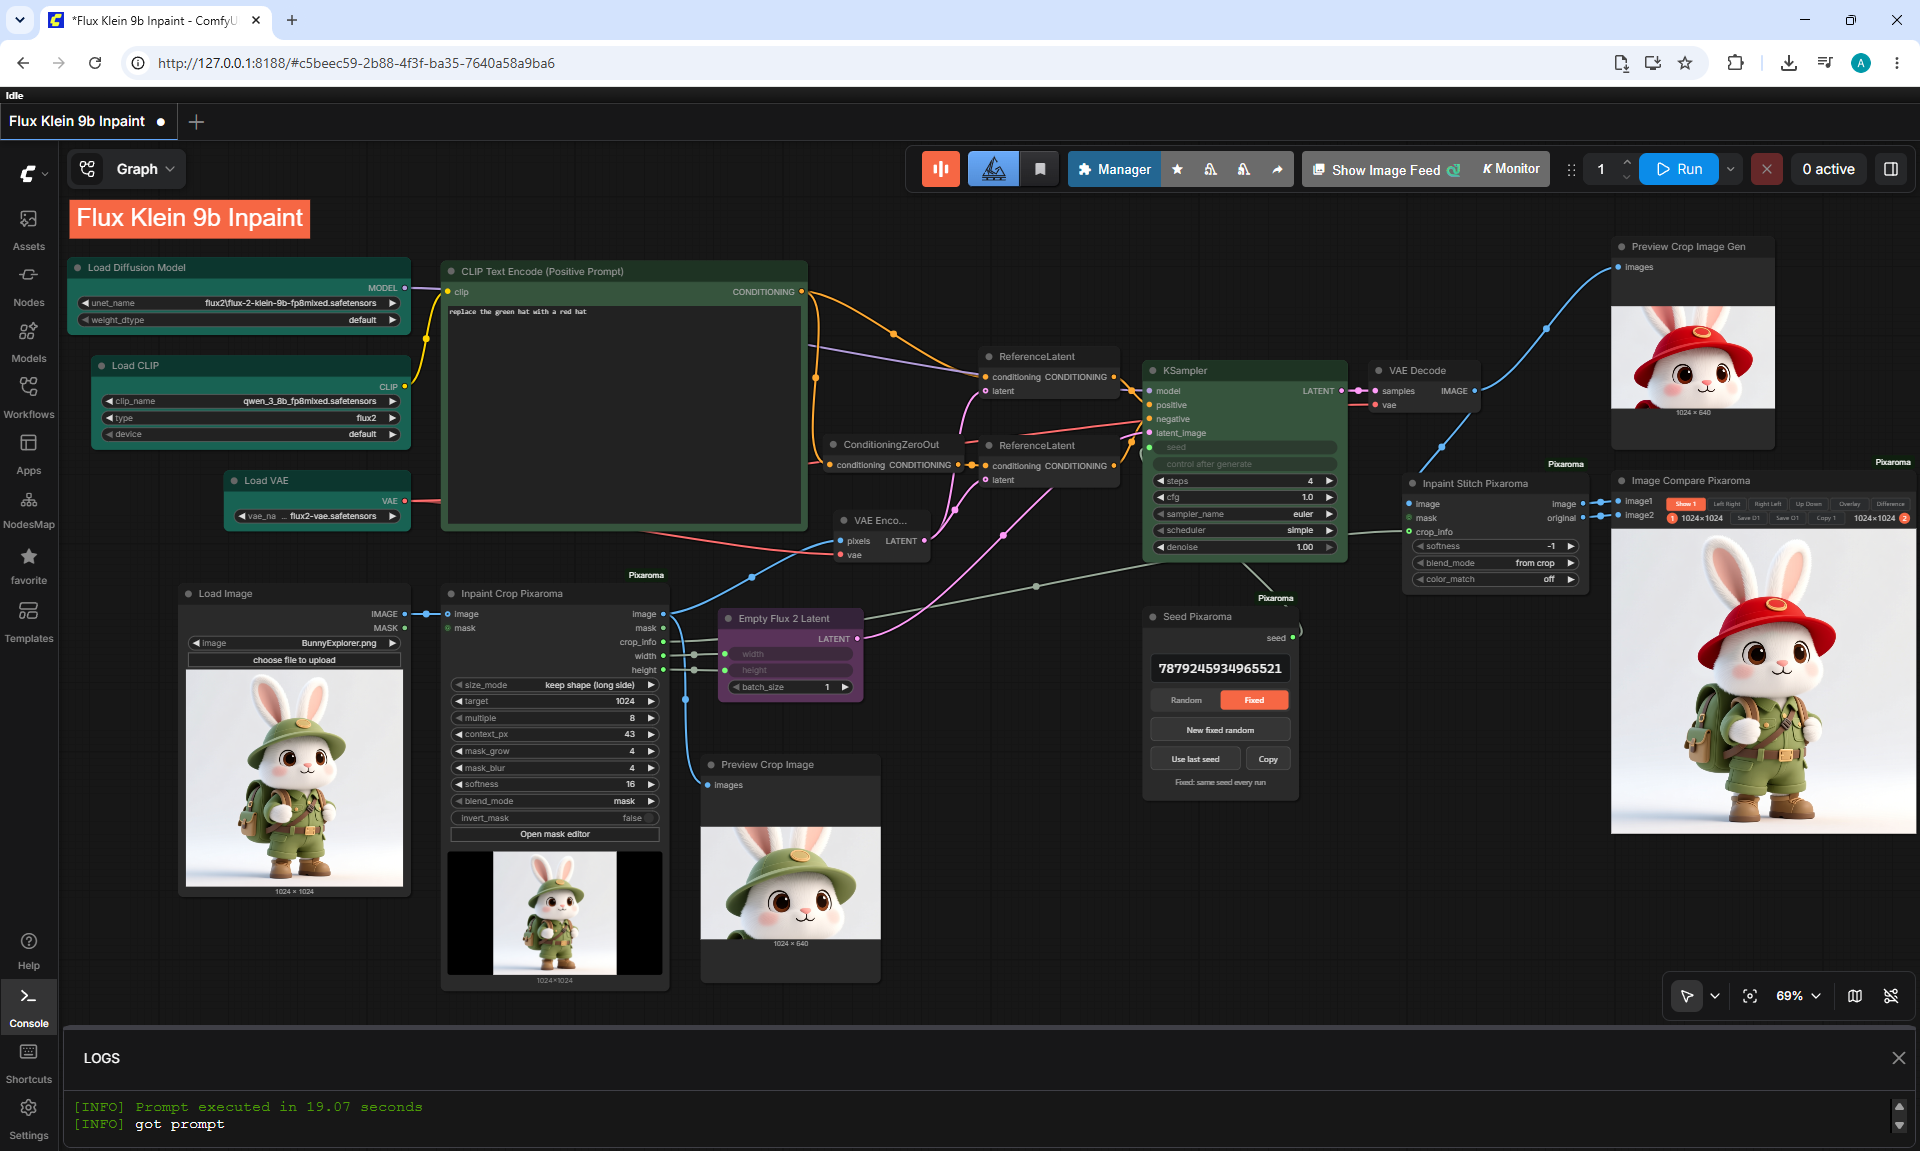Image resolution: width=1920 pixels, height=1151 pixels.
Task: Copy the seed value
Action: pos(1268,759)
